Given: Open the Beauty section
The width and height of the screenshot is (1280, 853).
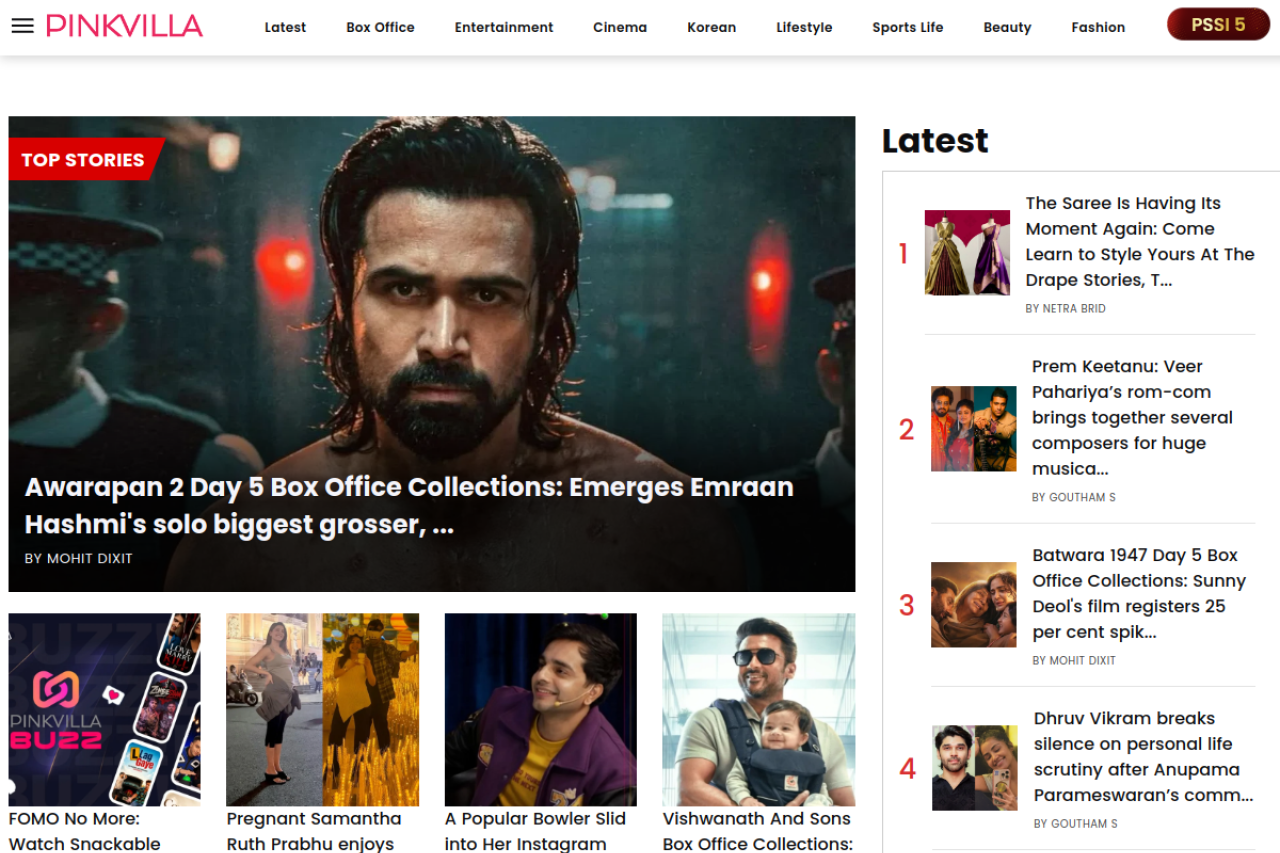Looking at the screenshot, I should [1007, 27].
